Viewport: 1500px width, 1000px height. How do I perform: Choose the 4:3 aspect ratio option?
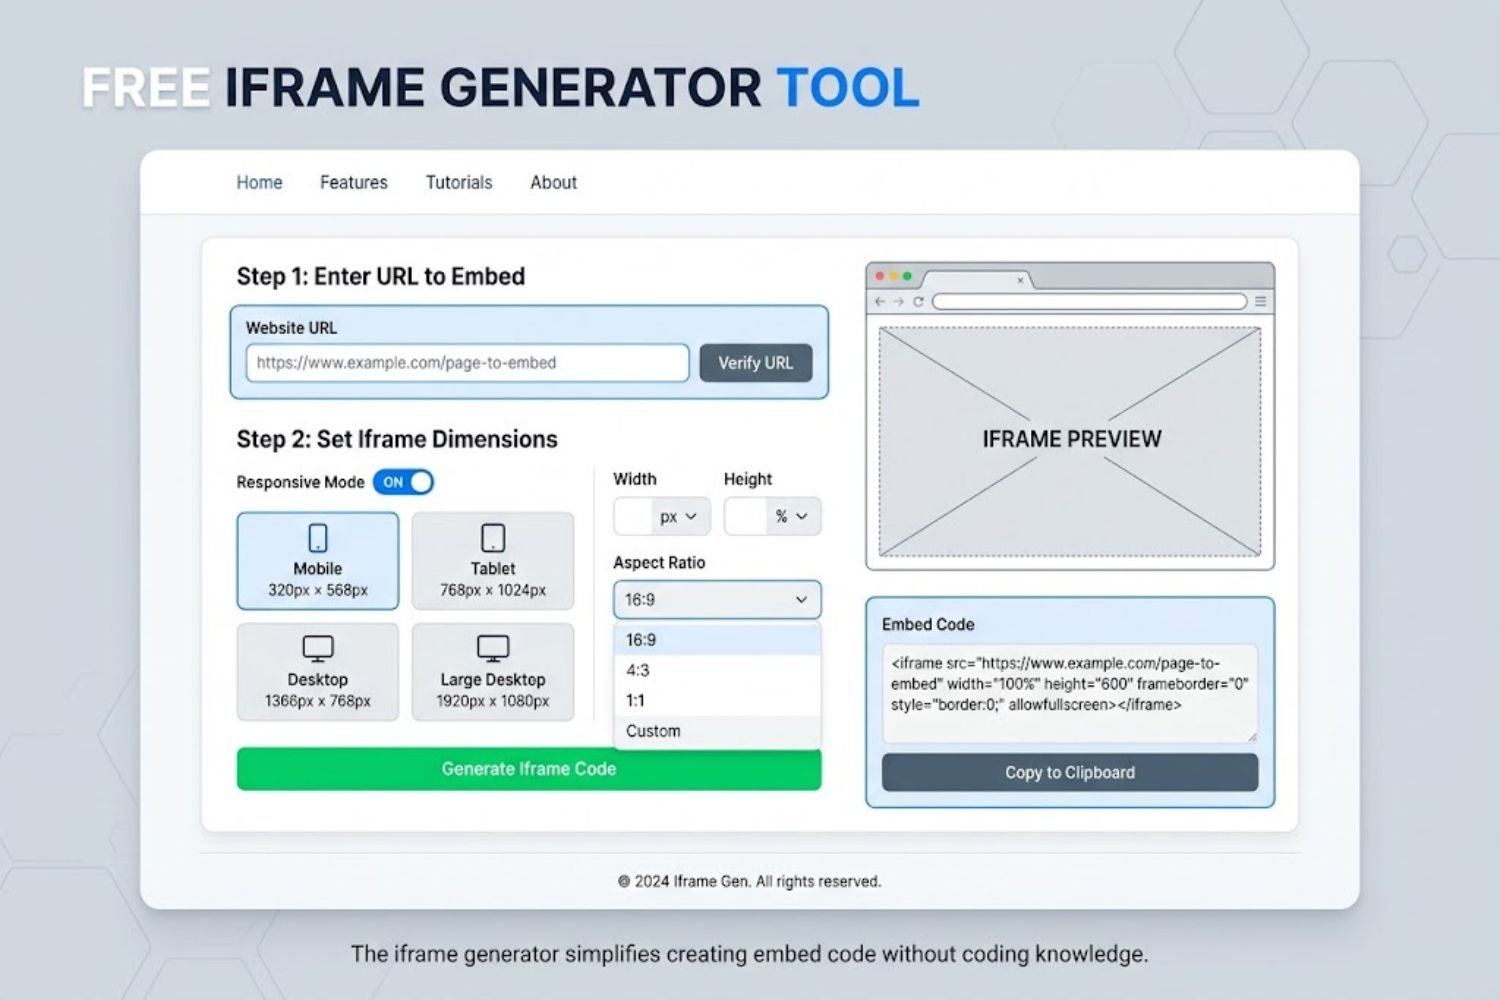point(717,670)
